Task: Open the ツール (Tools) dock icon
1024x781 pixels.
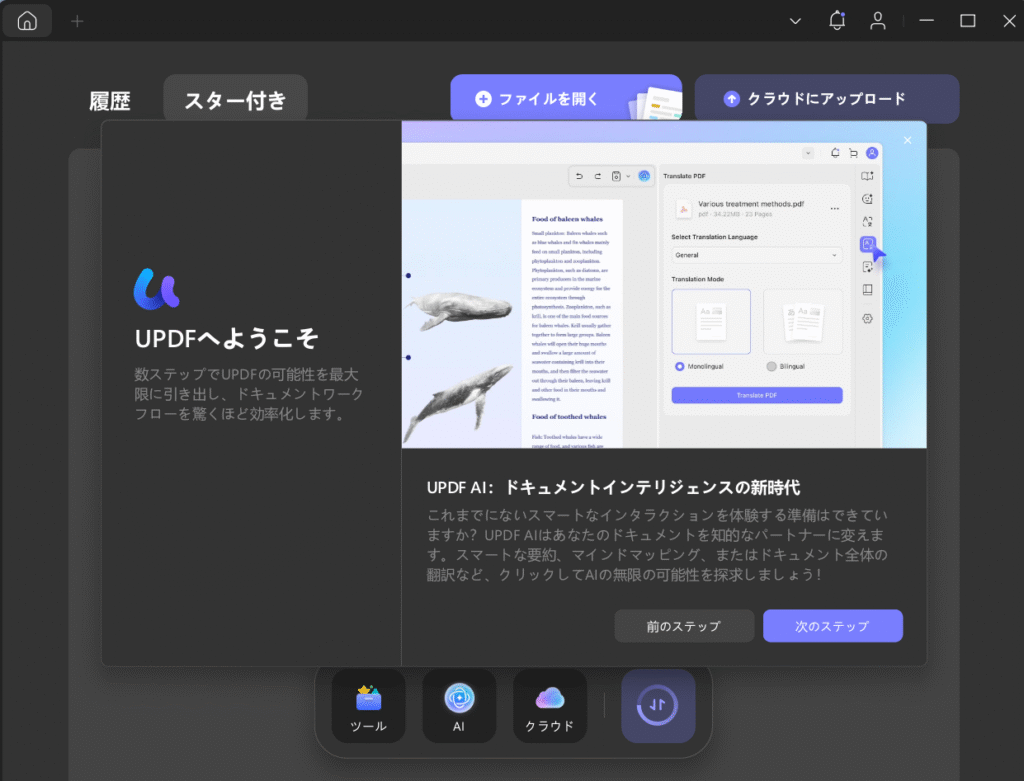Action: pos(369,706)
